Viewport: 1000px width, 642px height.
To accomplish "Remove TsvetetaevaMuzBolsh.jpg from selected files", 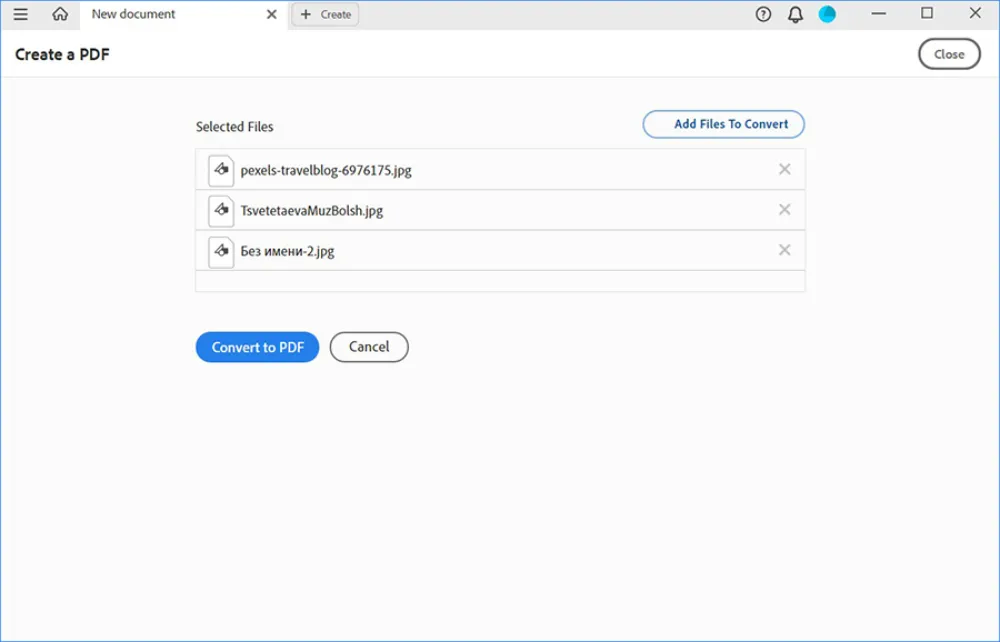I will click(785, 210).
